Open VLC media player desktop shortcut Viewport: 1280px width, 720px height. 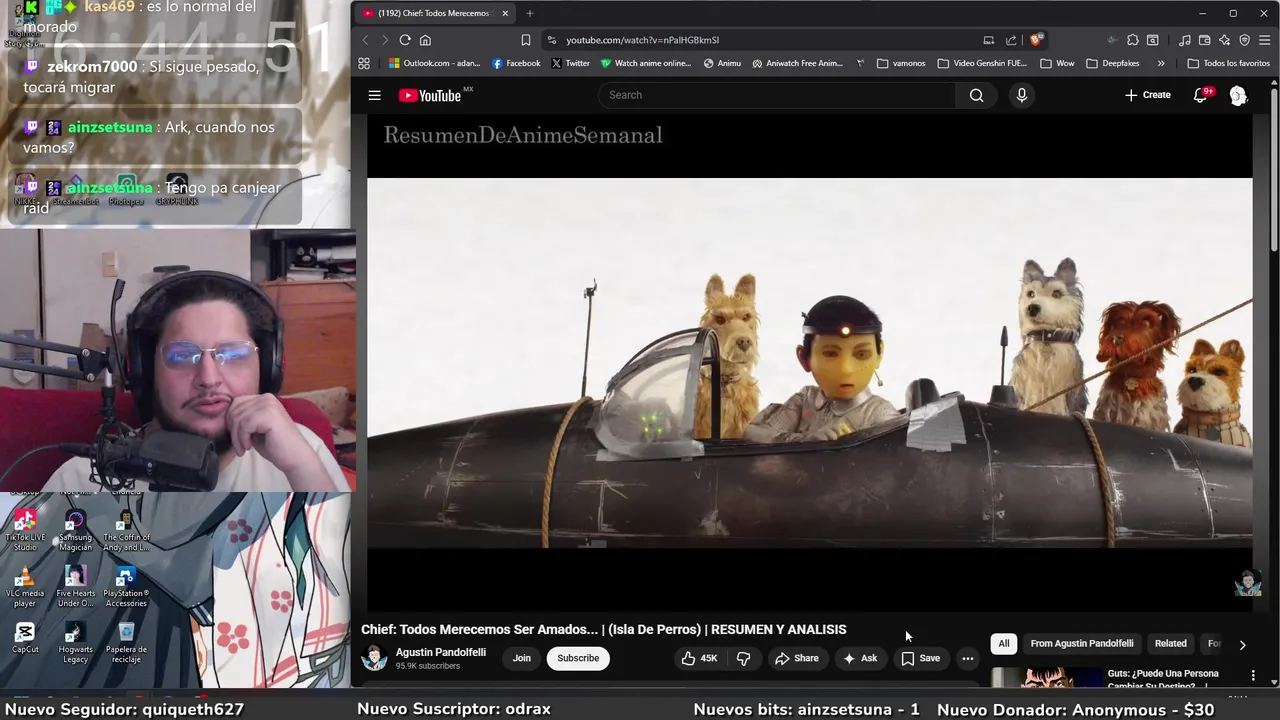click(x=25, y=587)
